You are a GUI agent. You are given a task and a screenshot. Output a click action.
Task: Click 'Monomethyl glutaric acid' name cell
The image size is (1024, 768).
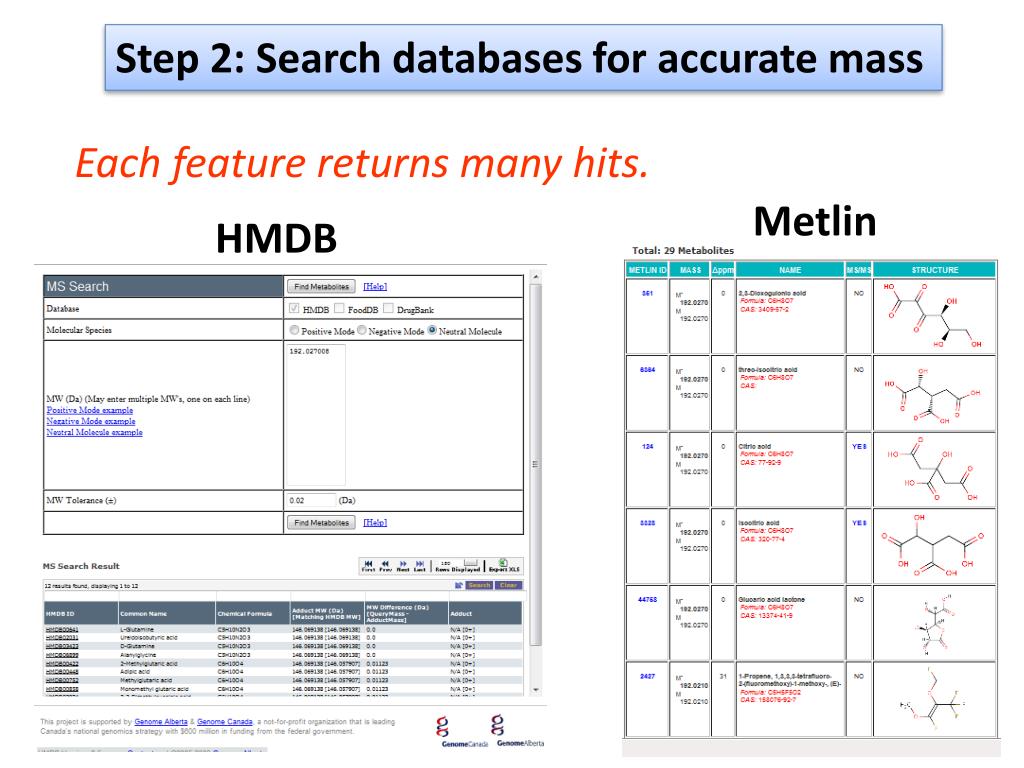pyautogui.click(x=154, y=689)
